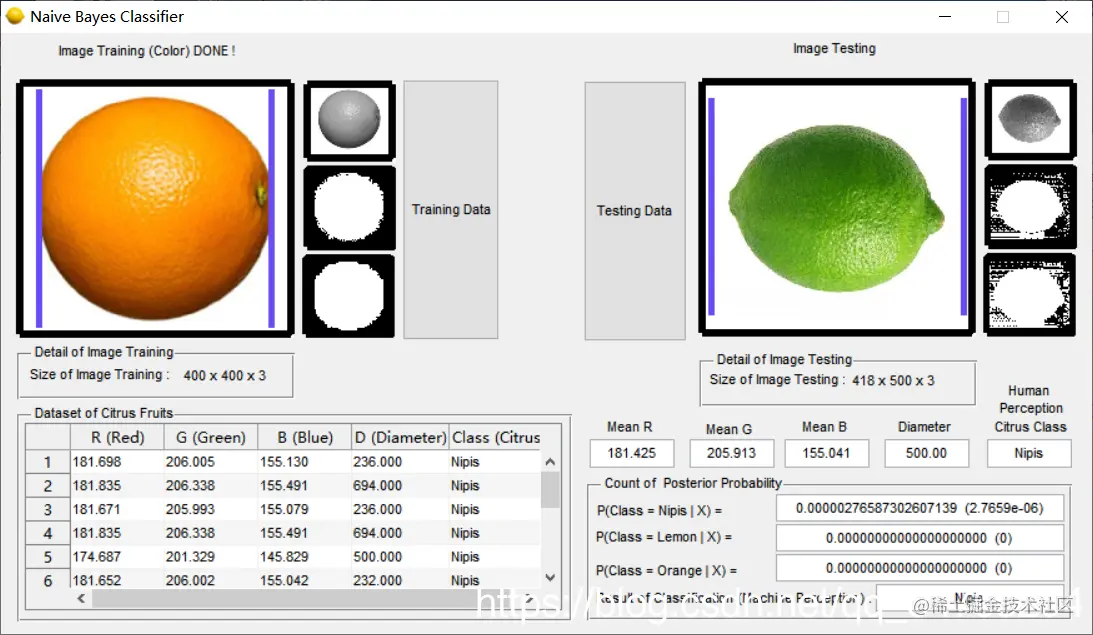Click cell 145.829 in row 5
This screenshot has width=1093, height=635.
305,557
